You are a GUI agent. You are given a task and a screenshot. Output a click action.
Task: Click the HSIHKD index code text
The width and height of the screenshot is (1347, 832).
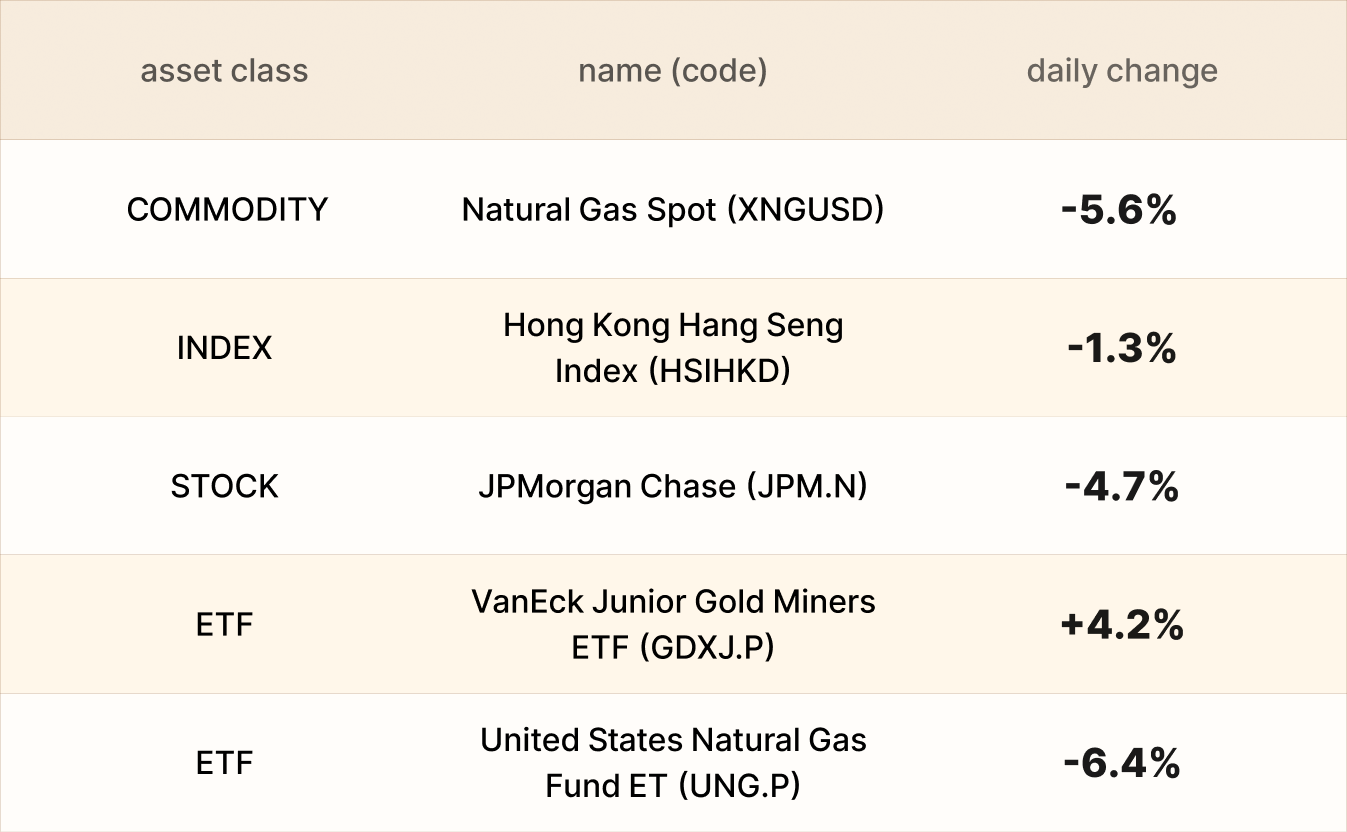(719, 371)
